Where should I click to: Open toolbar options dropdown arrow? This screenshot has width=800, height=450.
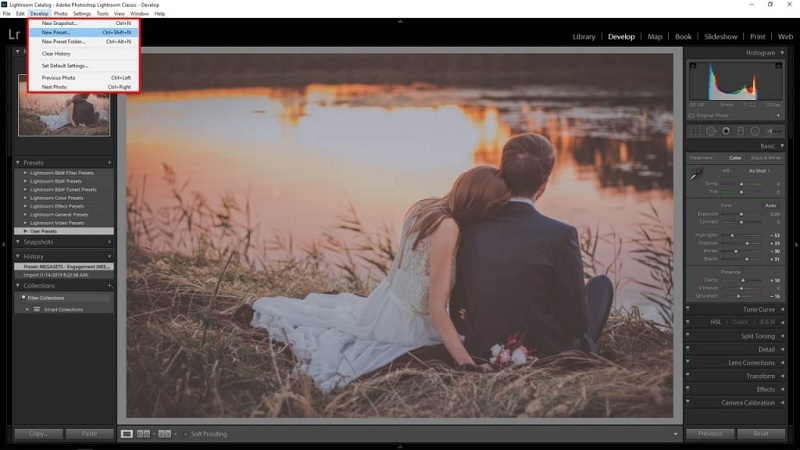[x=676, y=434]
